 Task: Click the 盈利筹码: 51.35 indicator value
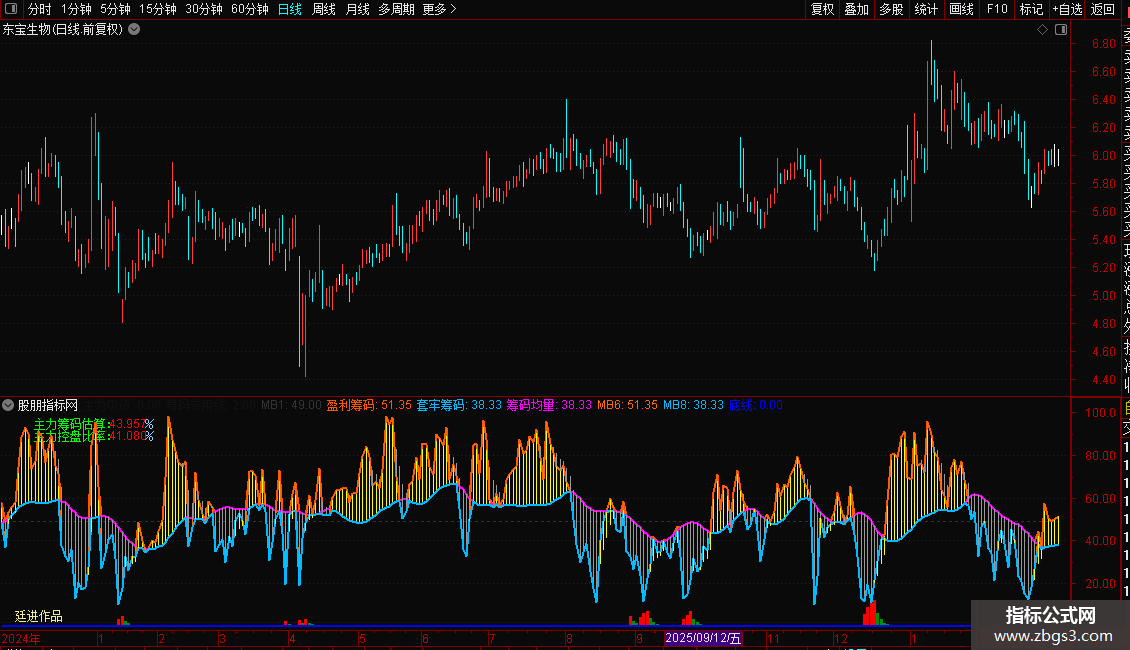coord(369,405)
